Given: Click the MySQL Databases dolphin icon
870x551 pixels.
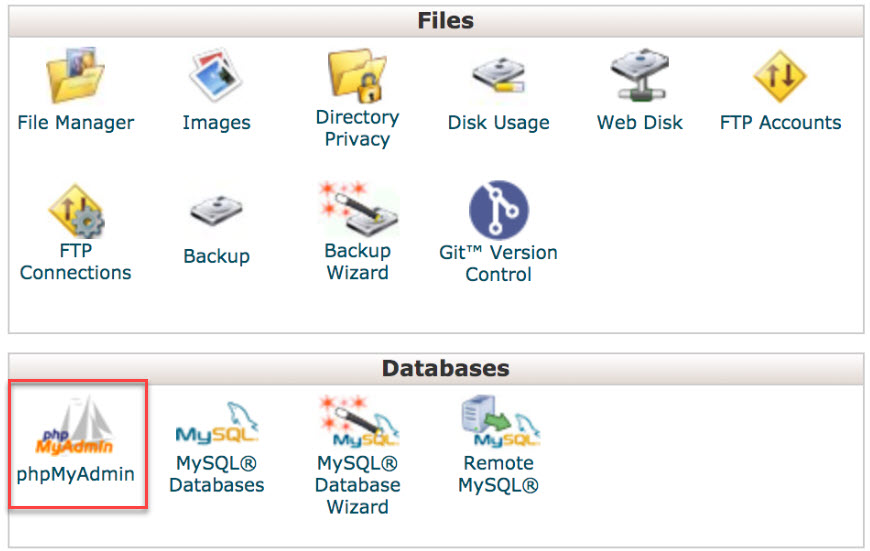Looking at the screenshot, I should (217, 423).
